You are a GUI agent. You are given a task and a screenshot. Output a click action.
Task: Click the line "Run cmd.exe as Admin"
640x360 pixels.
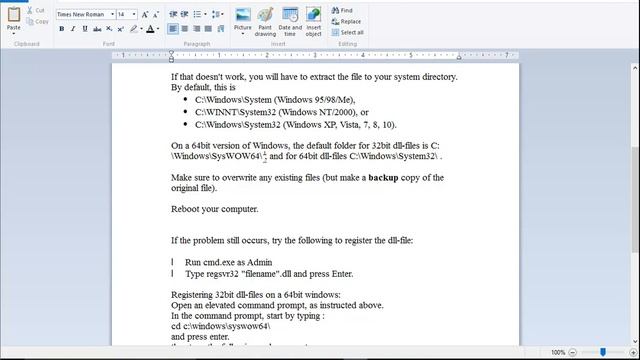click(x=229, y=262)
